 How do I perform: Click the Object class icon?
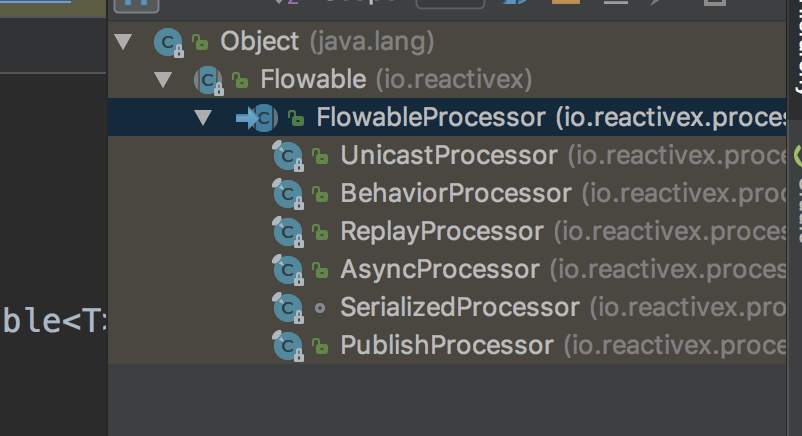pyautogui.click(x=168, y=42)
